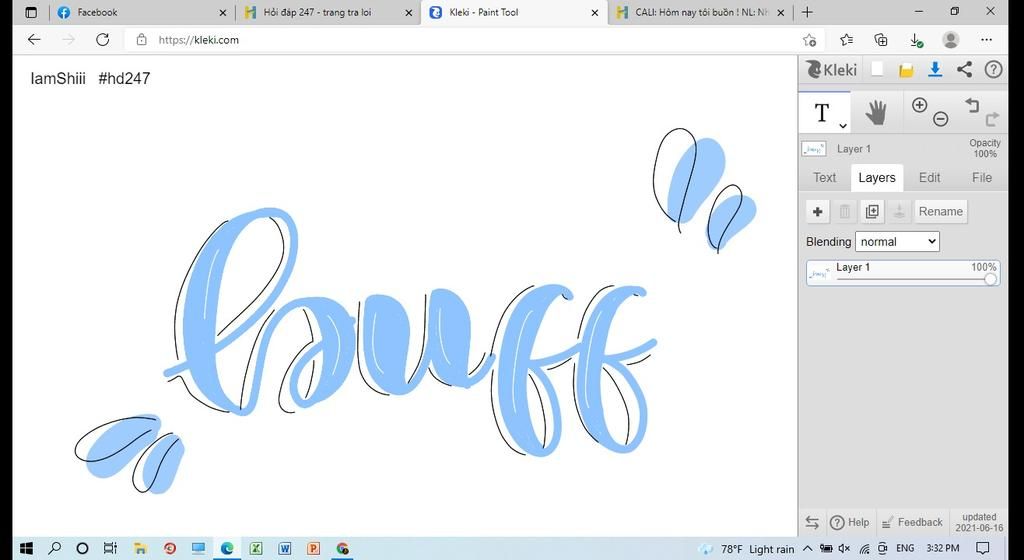Open the browser profile avatar
The height and width of the screenshot is (560, 1024).
tap(951, 40)
